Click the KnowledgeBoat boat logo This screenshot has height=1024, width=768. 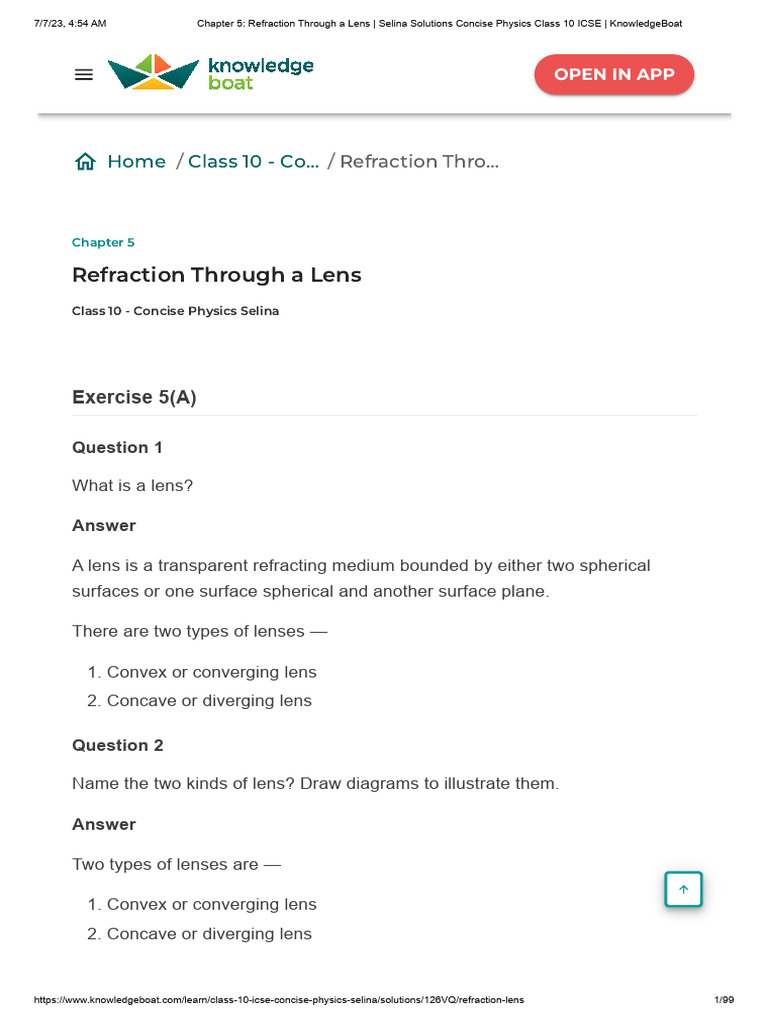pyautogui.click(x=153, y=73)
